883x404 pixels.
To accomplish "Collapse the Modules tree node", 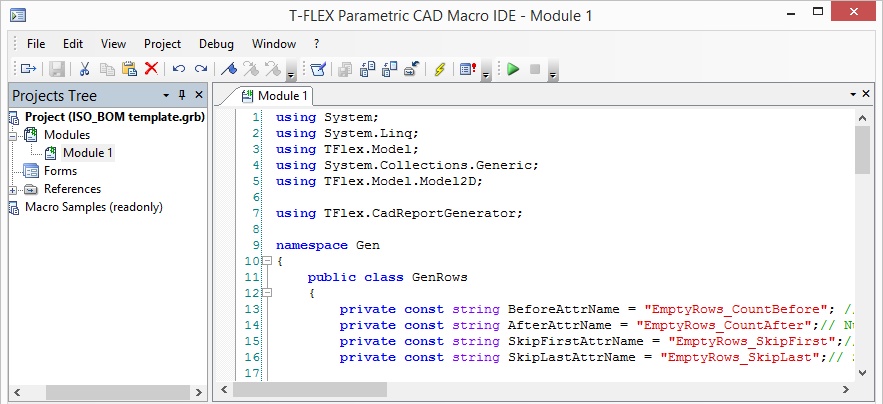I will [x=13, y=136].
